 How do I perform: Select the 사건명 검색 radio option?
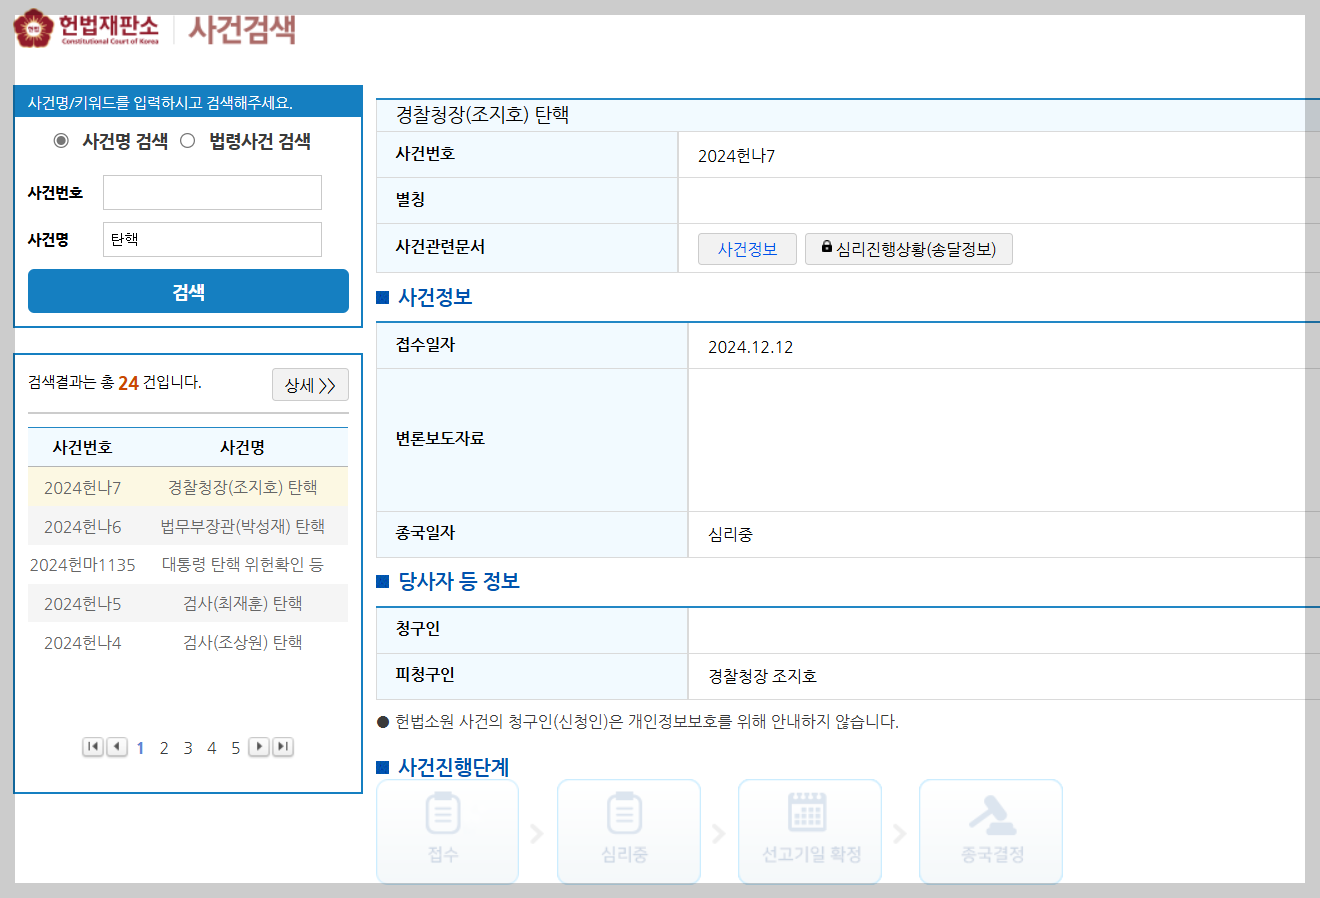(x=62, y=140)
